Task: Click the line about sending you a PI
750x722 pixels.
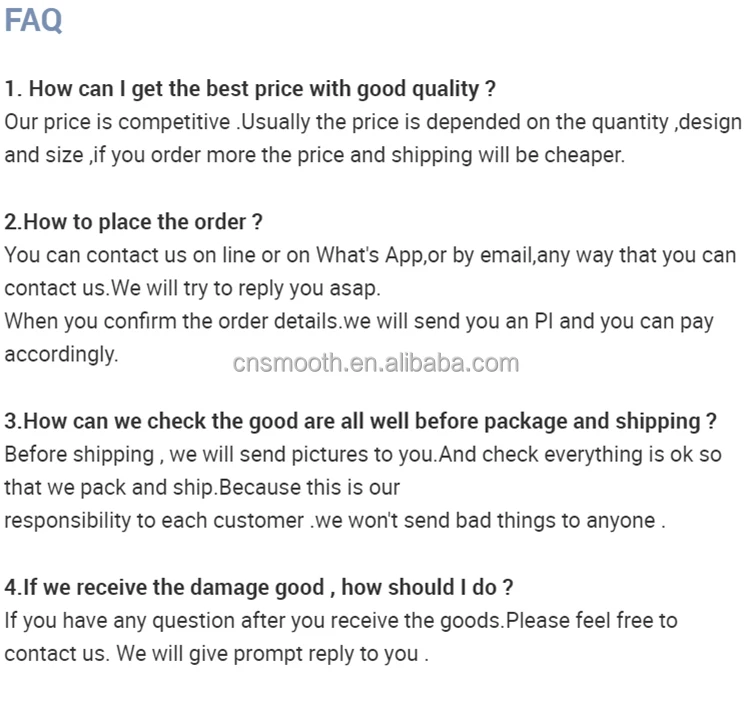Action: coord(359,322)
